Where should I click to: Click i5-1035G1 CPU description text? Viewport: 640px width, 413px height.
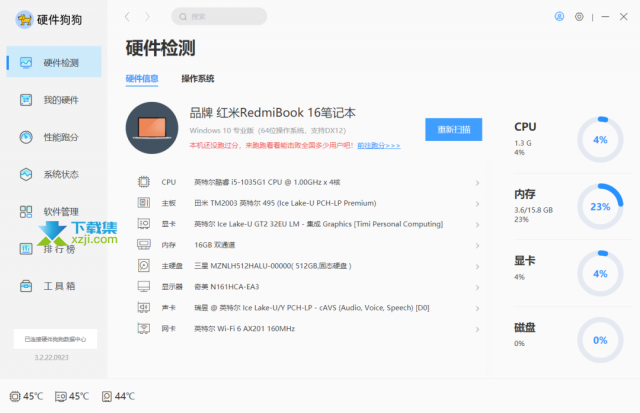click(x=267, y=182)
